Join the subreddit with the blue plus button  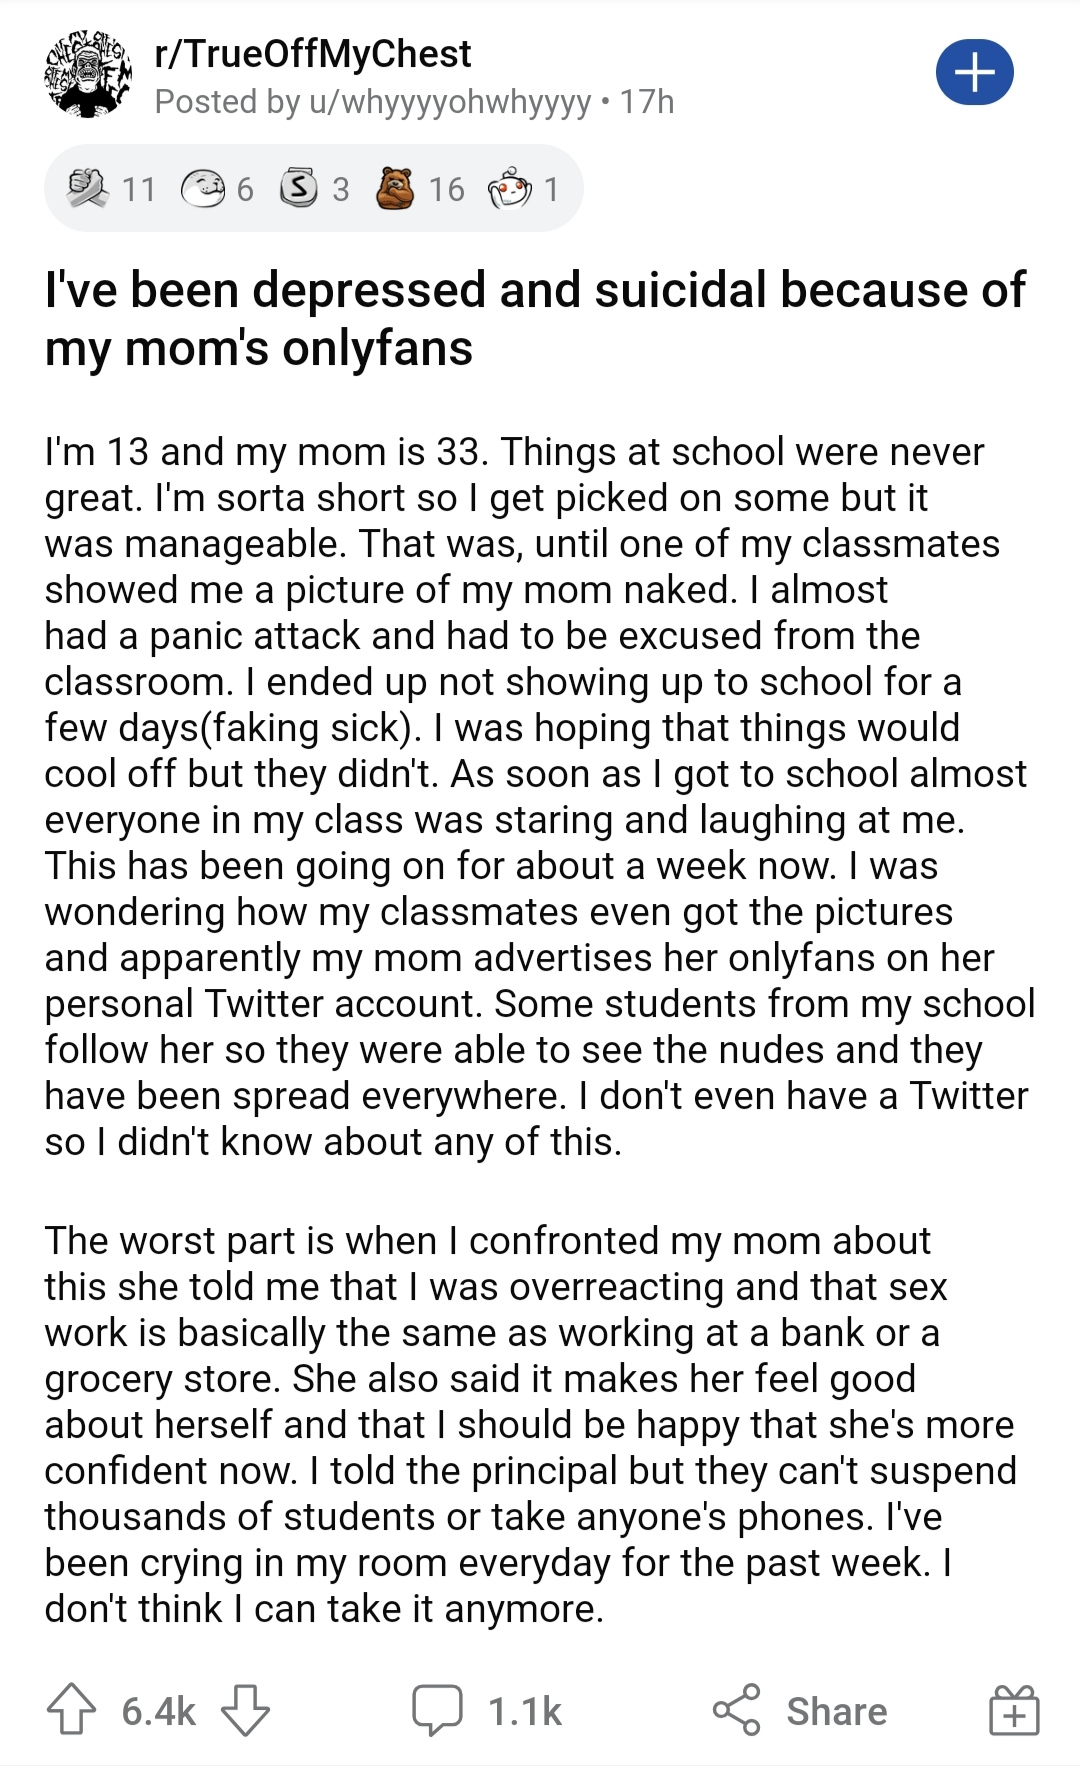975,72
